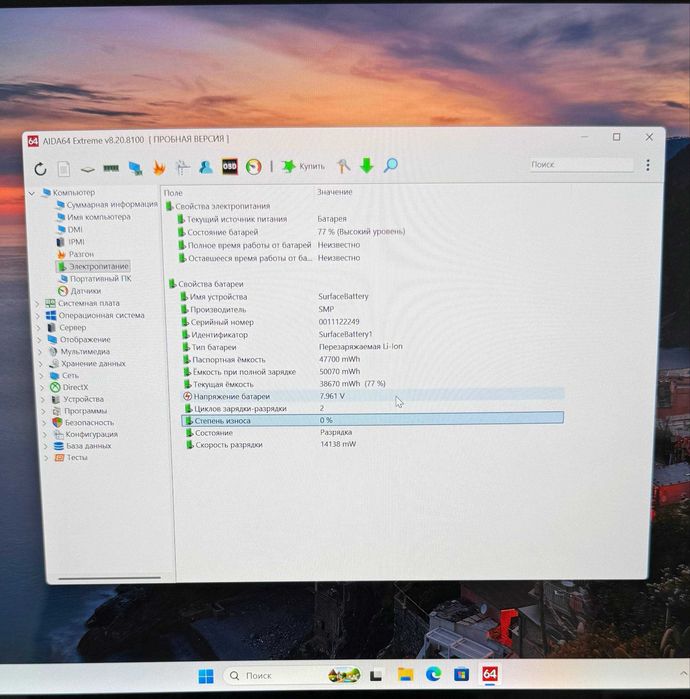Click the Купить button

click(303, 166)
